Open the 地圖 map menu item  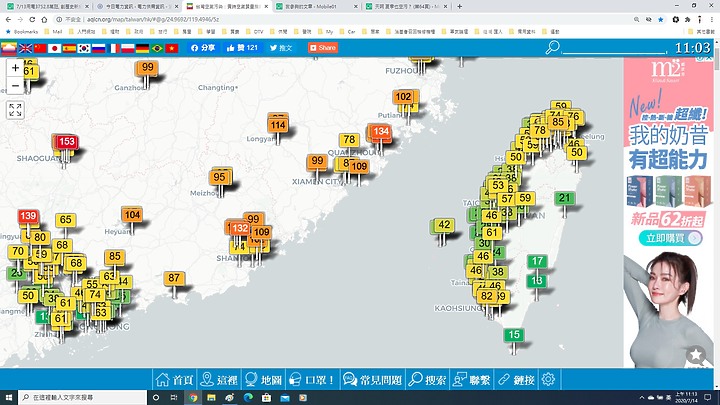tap(263, 380)
